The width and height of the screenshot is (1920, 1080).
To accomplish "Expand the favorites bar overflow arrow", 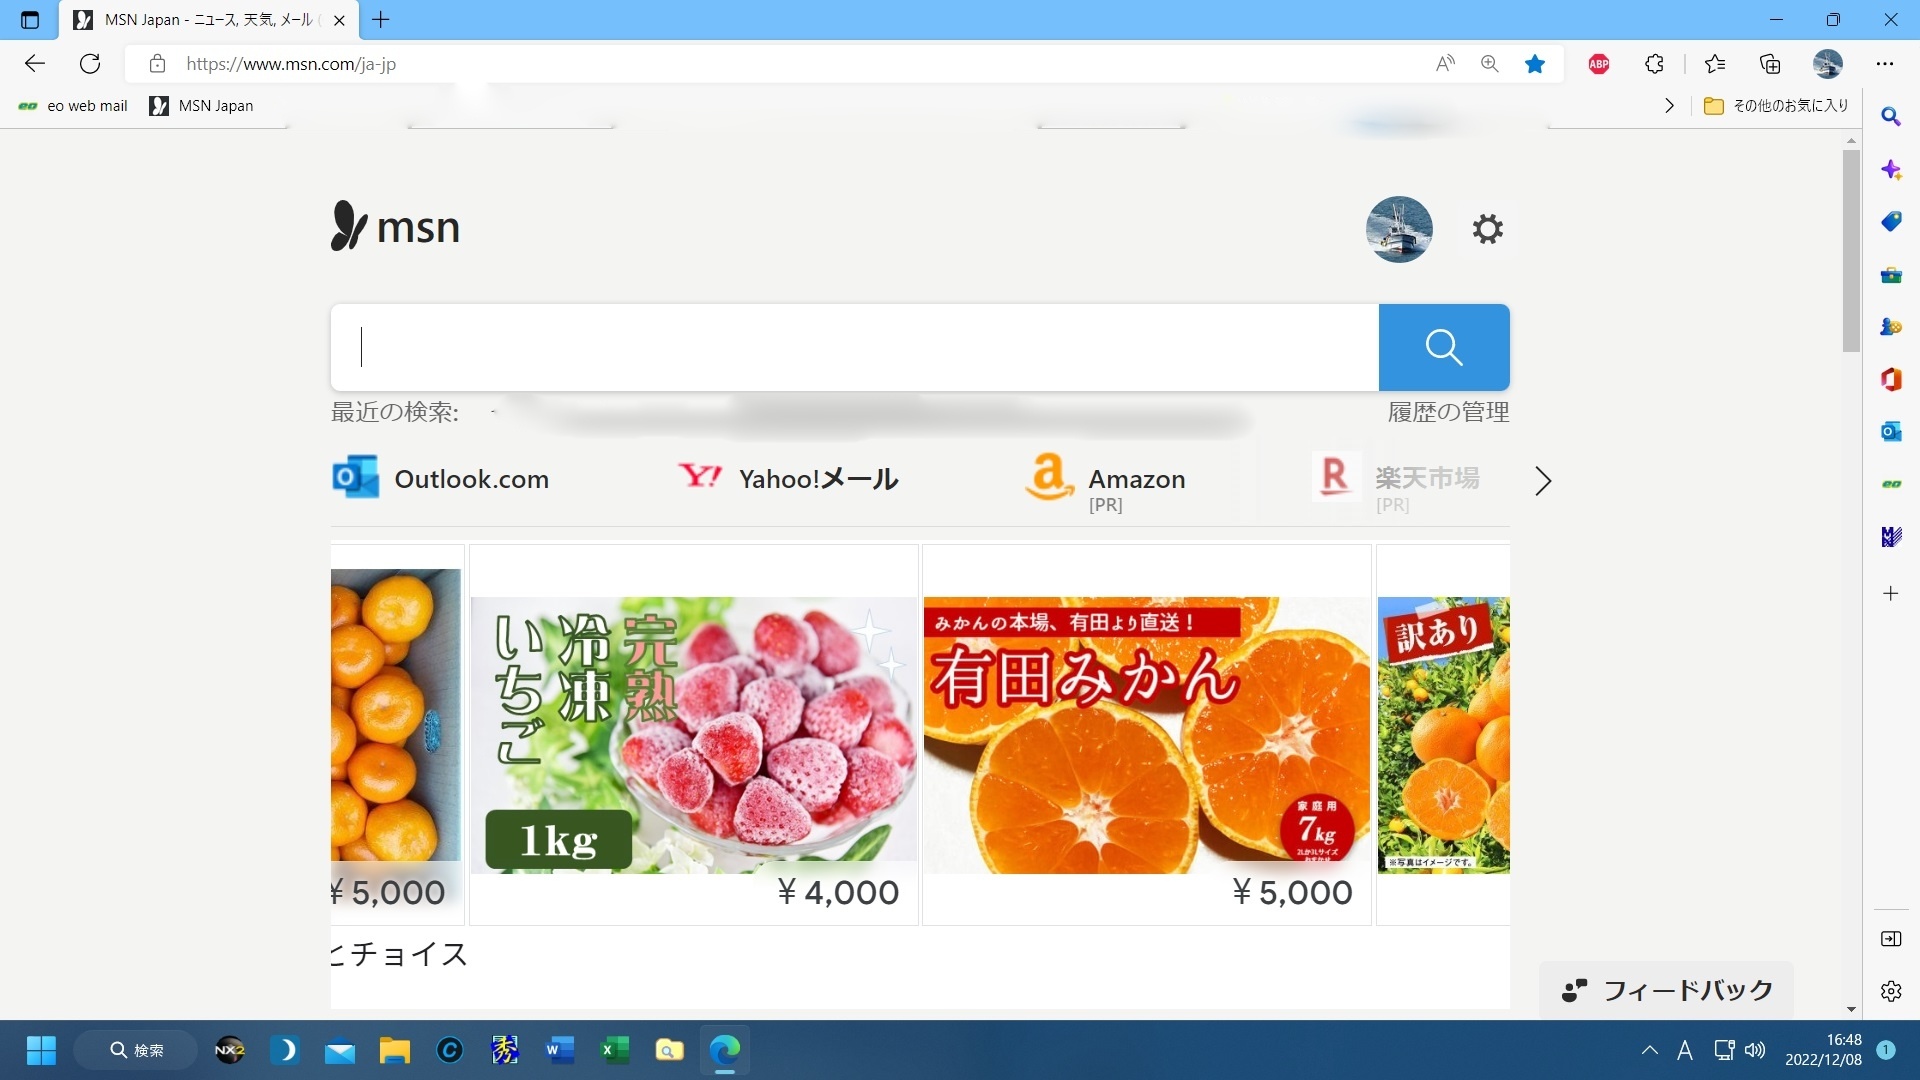I will coord(1668,105).
